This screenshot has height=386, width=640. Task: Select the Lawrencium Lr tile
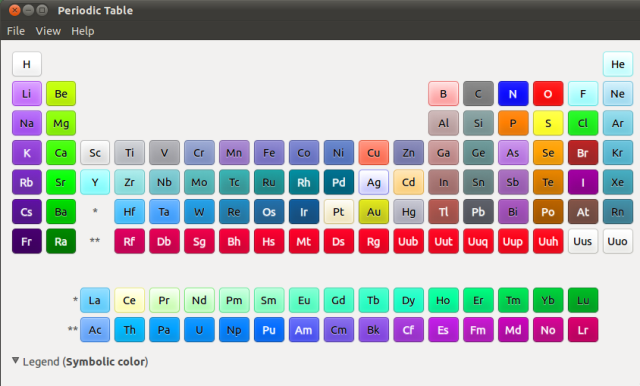583,330
